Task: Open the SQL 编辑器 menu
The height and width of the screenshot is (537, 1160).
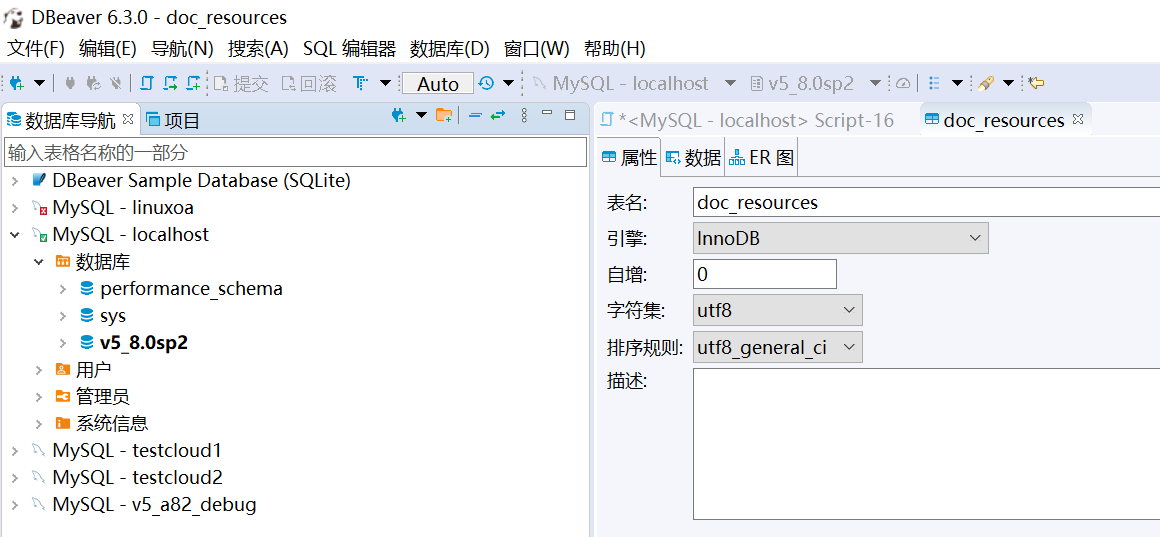Action: coord(350,49)
